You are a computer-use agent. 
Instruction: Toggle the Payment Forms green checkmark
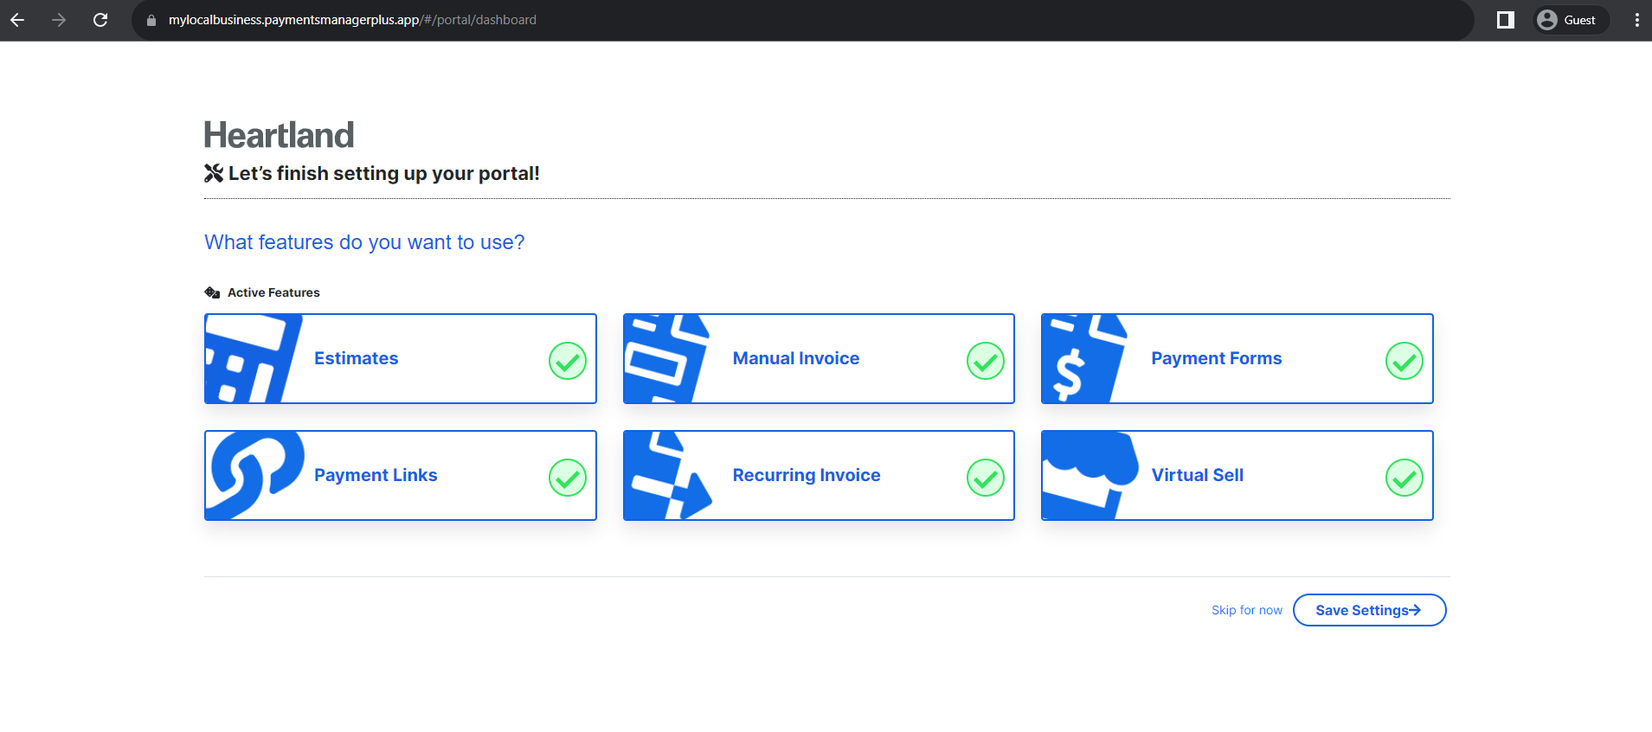click(1404, 361)
